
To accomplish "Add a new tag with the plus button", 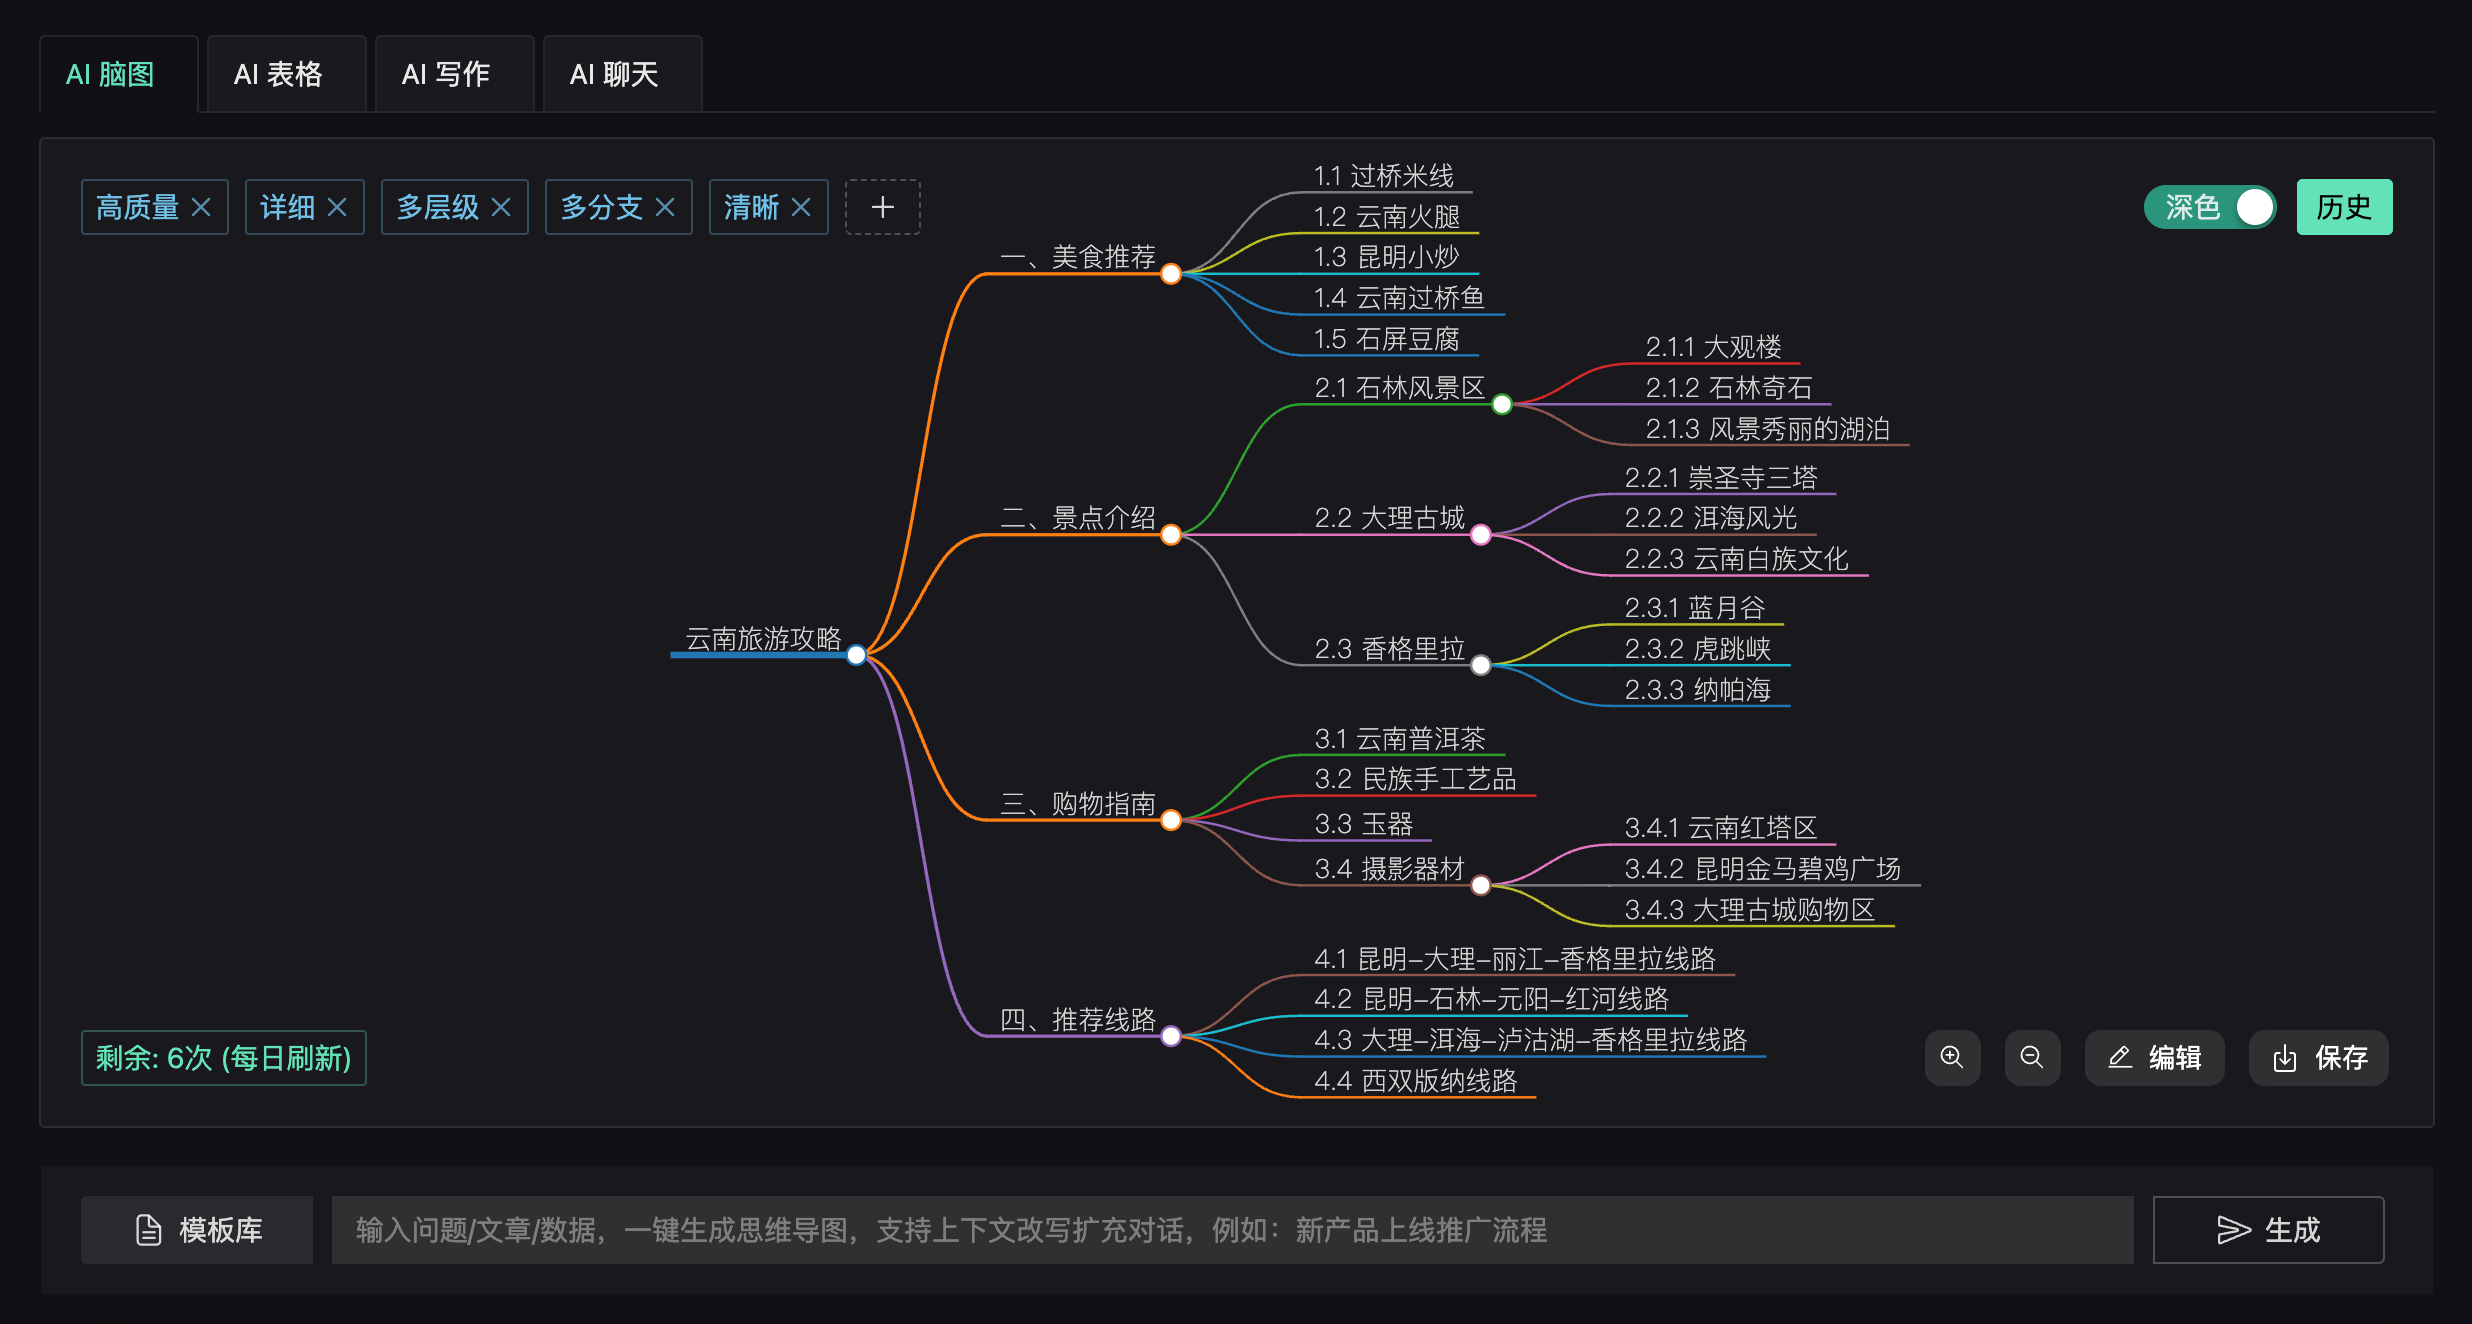I will point(882,207).
